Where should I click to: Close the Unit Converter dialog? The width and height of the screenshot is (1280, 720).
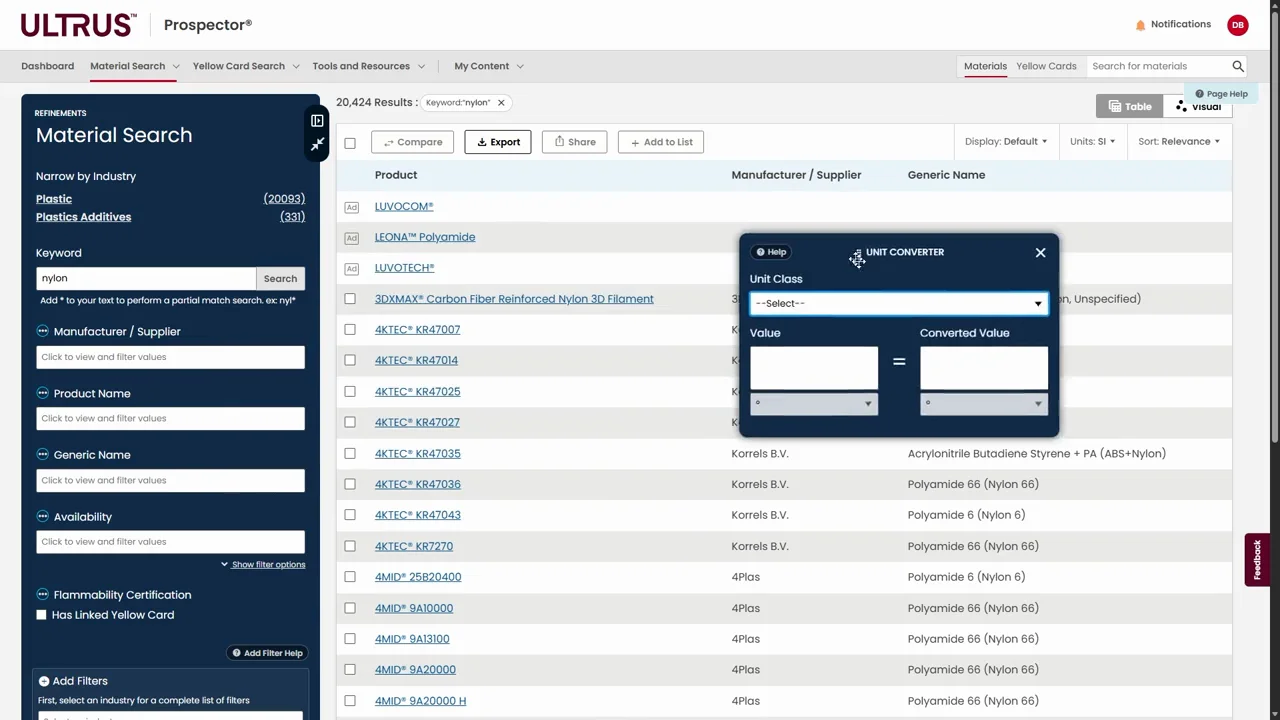point(1040,252)
